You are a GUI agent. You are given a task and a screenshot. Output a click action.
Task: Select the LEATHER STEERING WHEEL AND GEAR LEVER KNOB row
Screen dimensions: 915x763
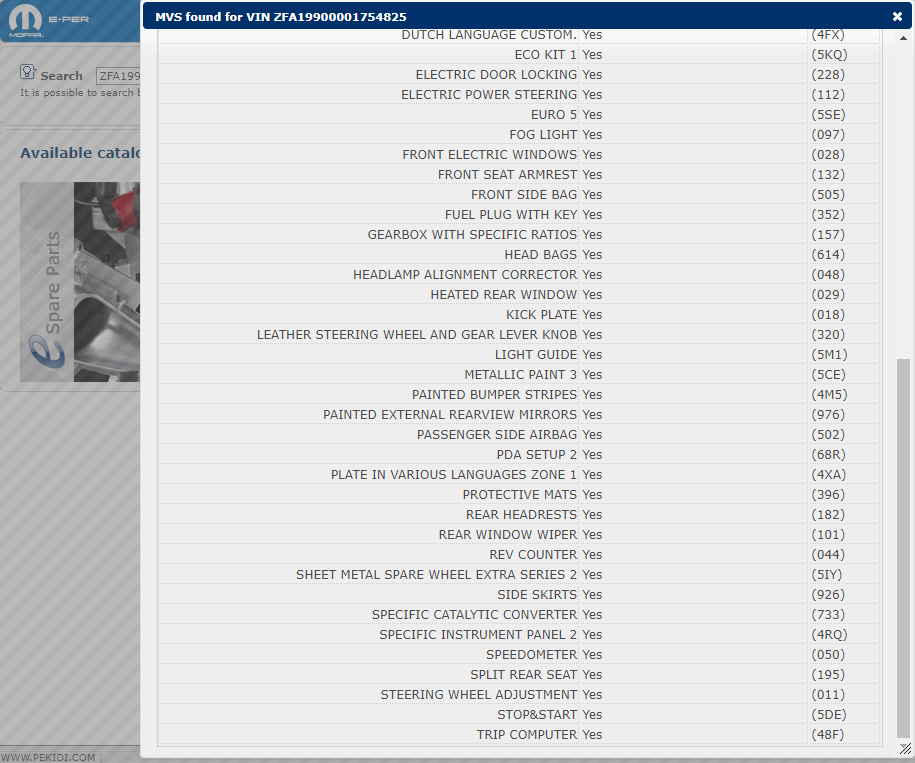point(417,335)
